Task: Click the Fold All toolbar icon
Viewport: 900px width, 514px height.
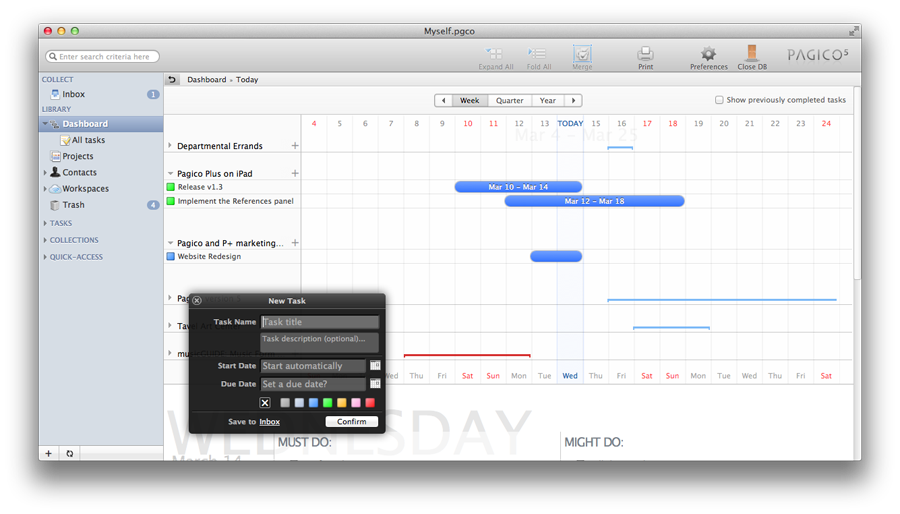Action: 537,54
